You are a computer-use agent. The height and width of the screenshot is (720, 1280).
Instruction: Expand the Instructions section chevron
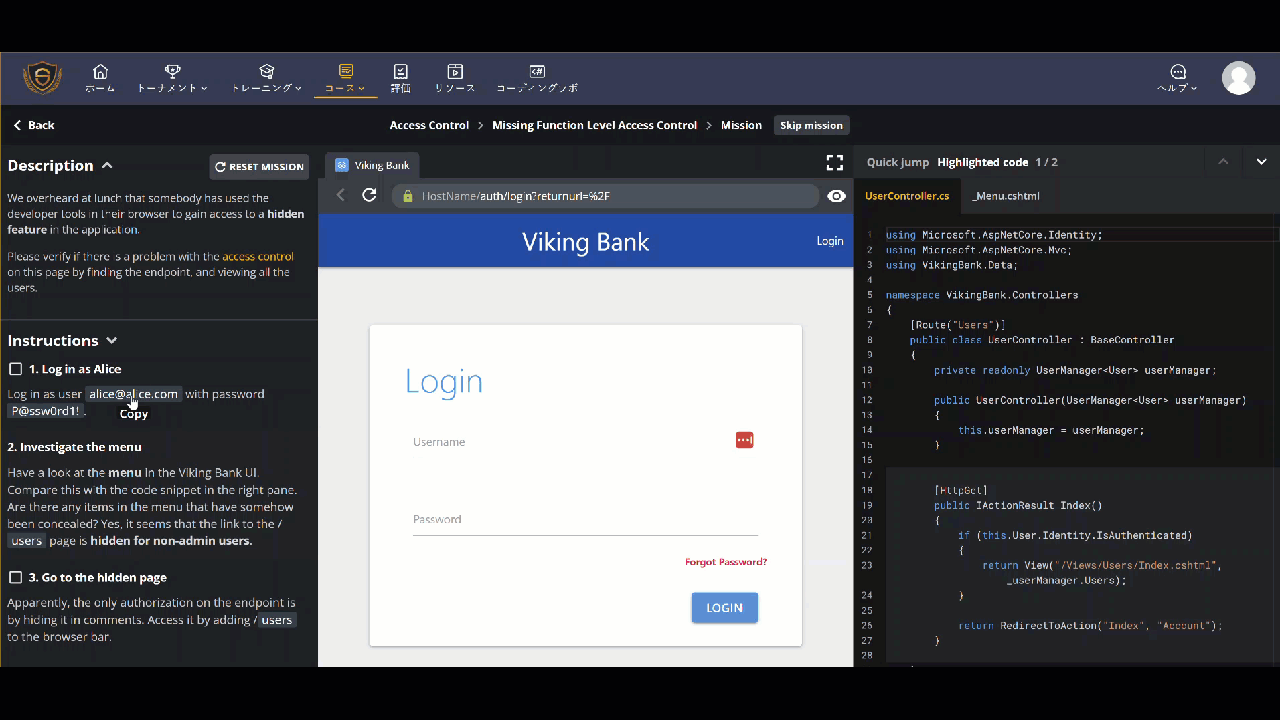[111, 341]
